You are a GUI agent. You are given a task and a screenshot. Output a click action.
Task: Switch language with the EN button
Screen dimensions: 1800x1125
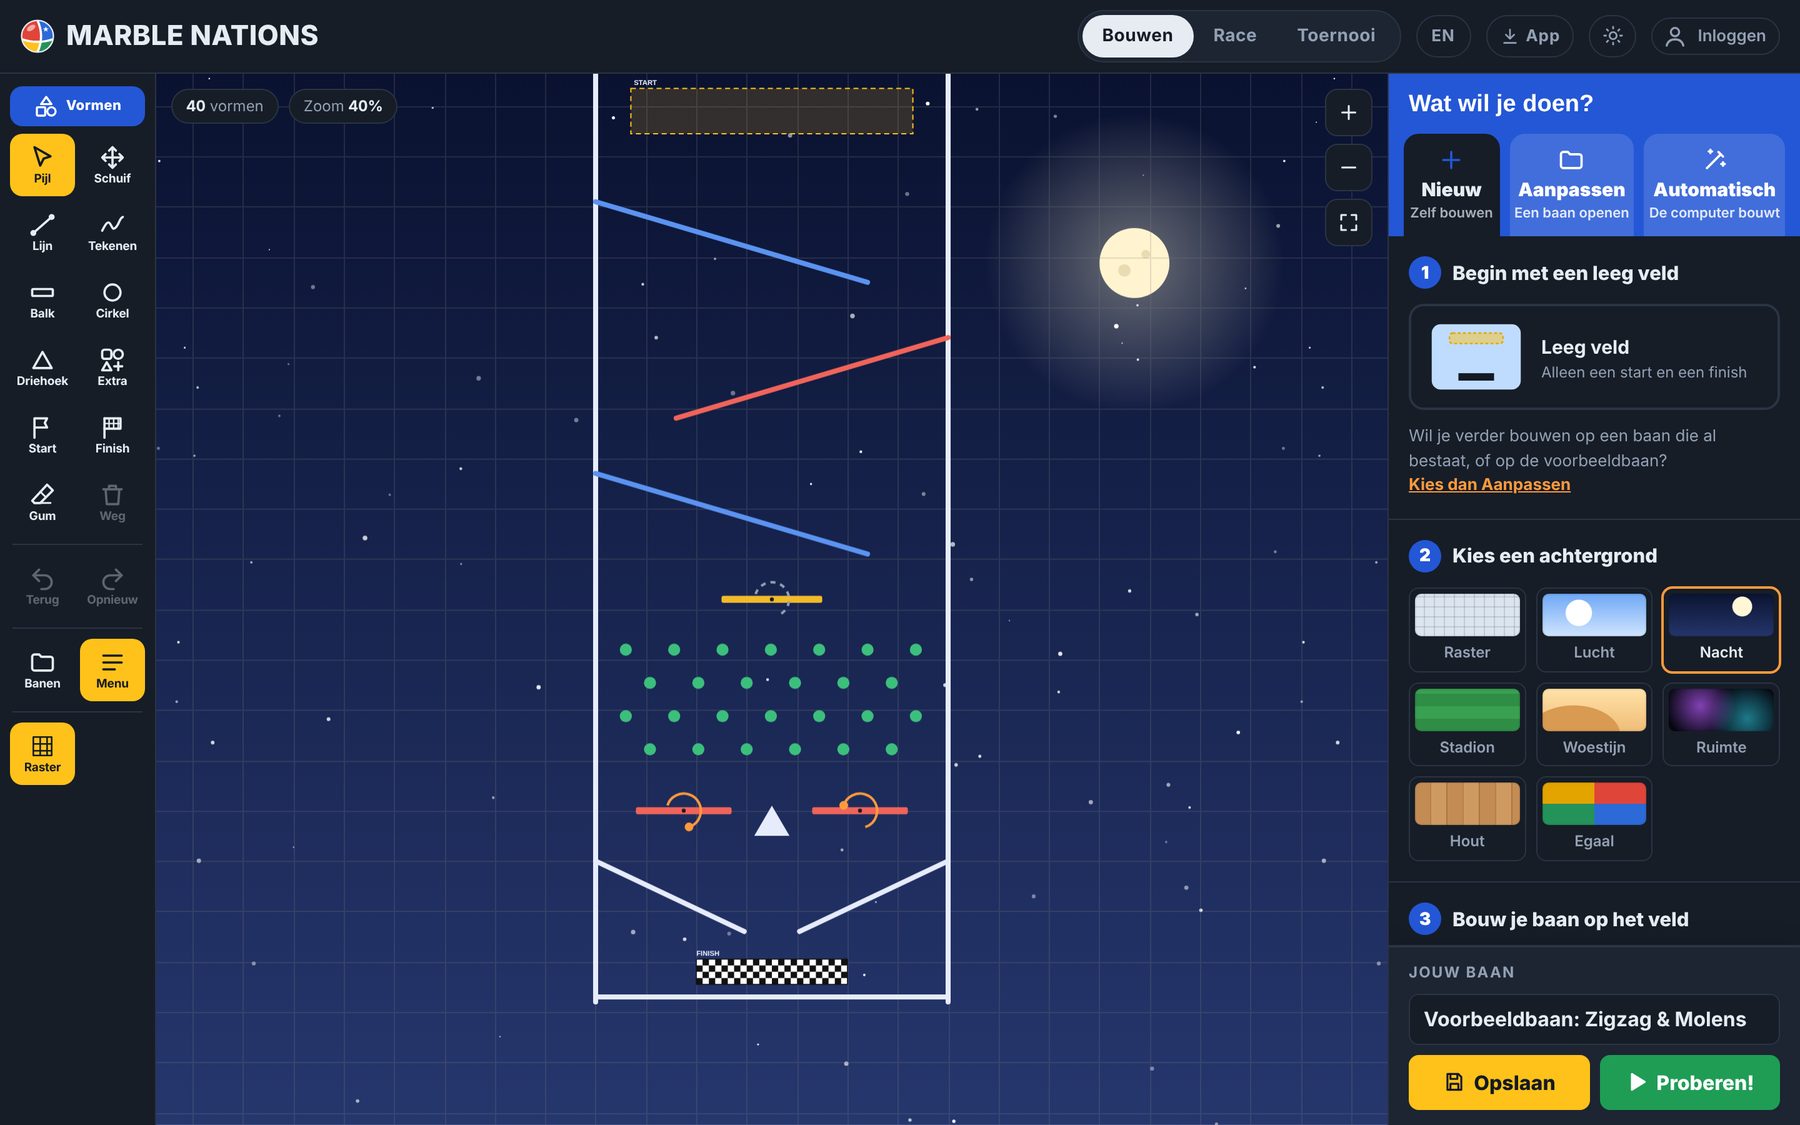coord(1442,35)
